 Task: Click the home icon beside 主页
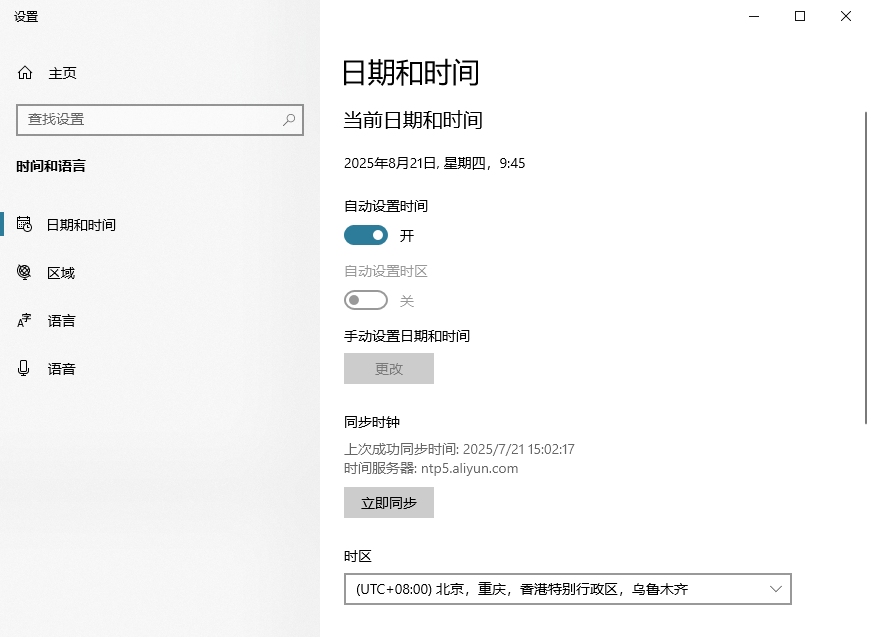(x=25, y=73)
